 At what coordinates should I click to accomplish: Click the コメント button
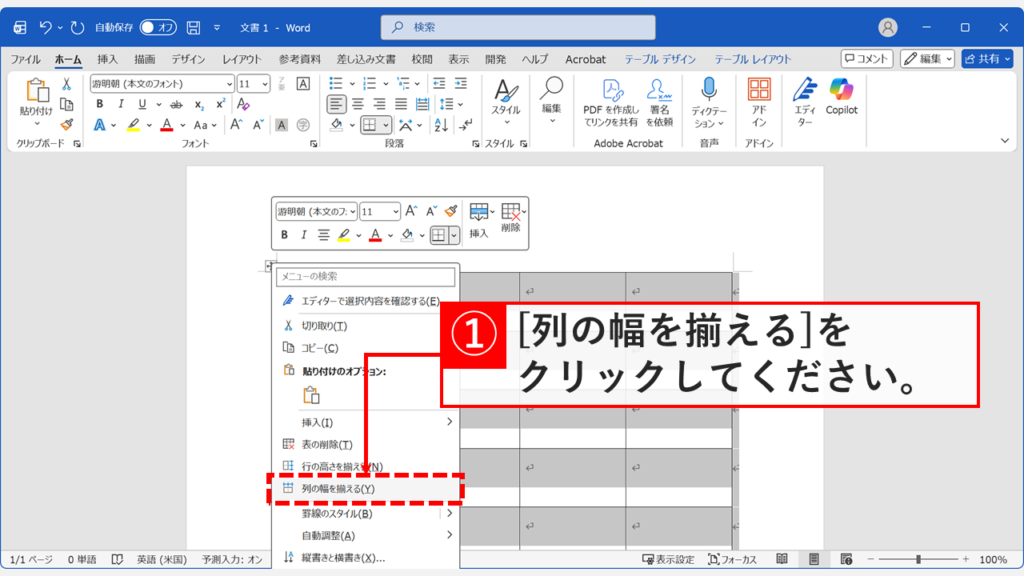[870, 58]
